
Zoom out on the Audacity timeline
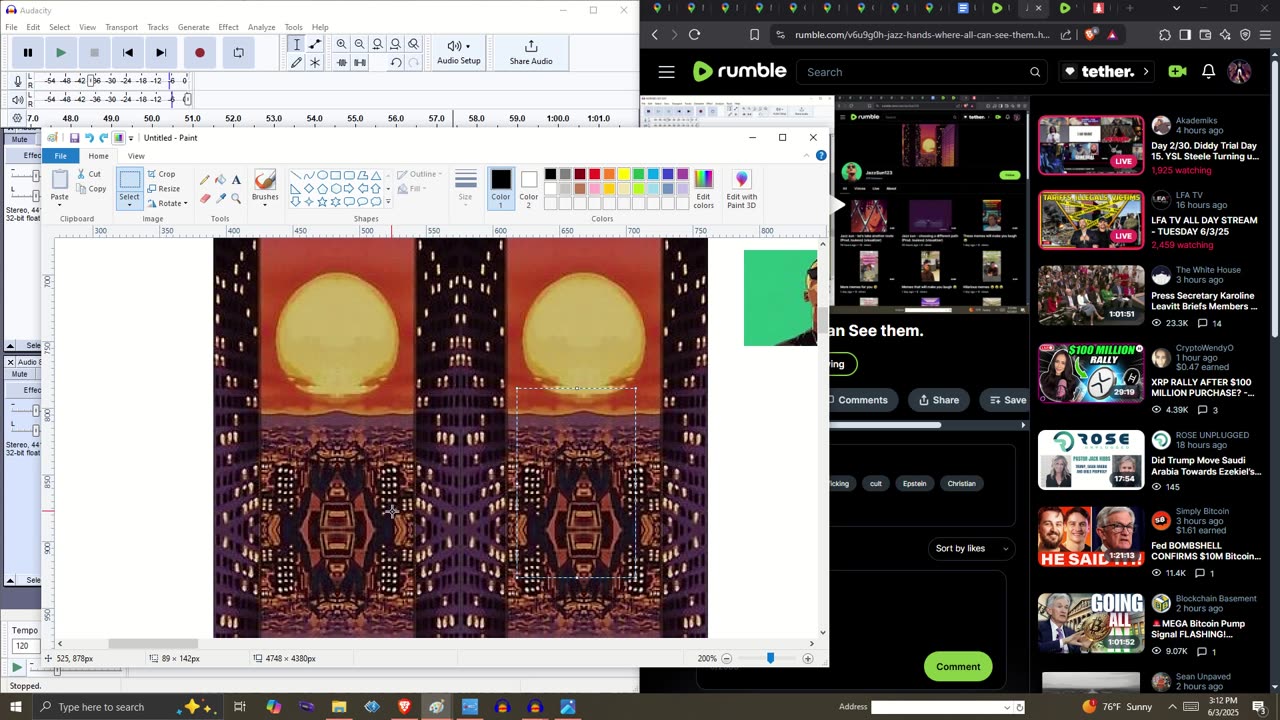click(360, 45)
